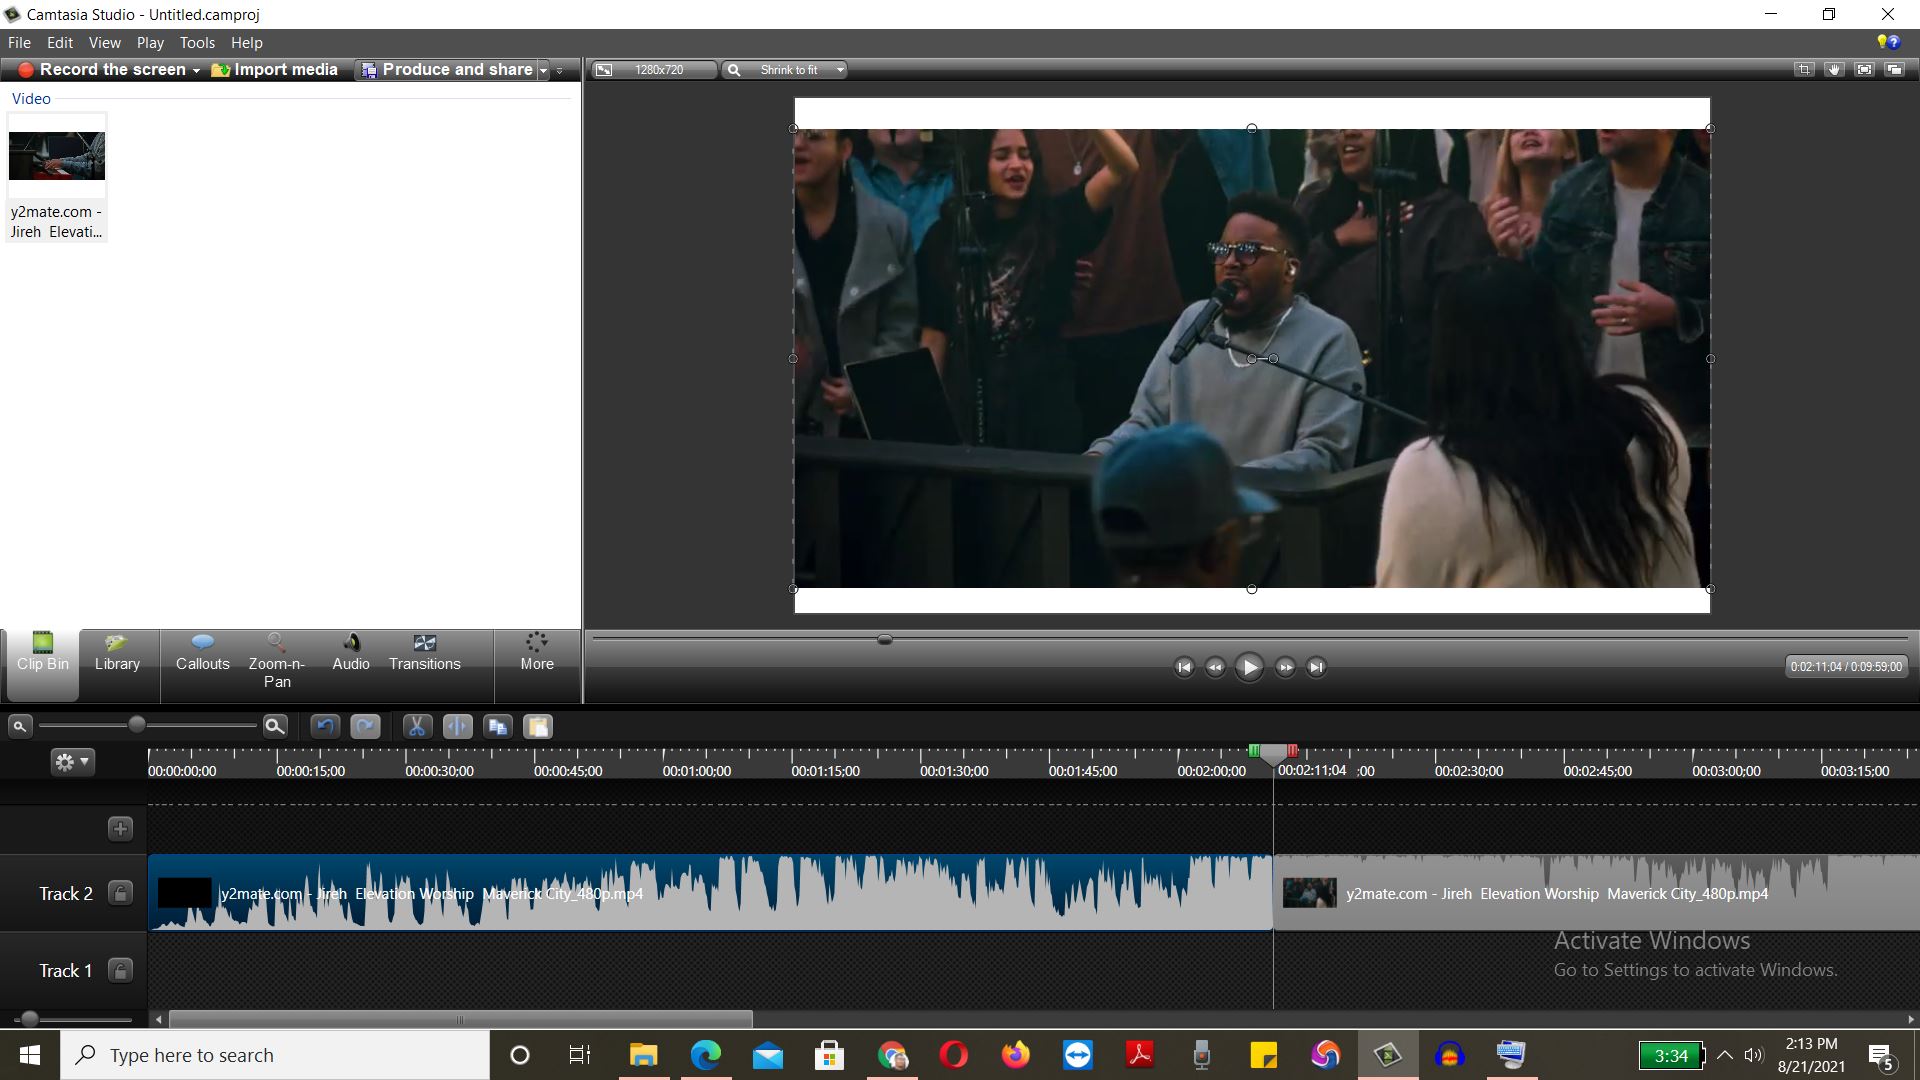Click Import media button
Image resolution: width=1920 pixels, height=1080 pixels.
(x=275, y=69)
